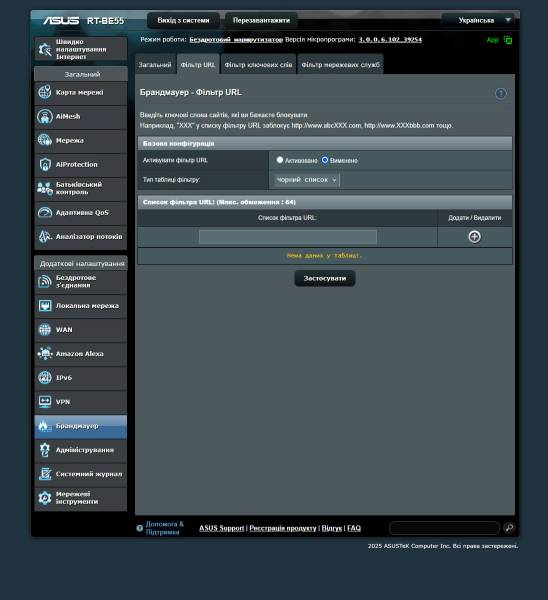Select the Вимкнено radio button
This screenshot has width=548, height=600.
pos(325,160)
